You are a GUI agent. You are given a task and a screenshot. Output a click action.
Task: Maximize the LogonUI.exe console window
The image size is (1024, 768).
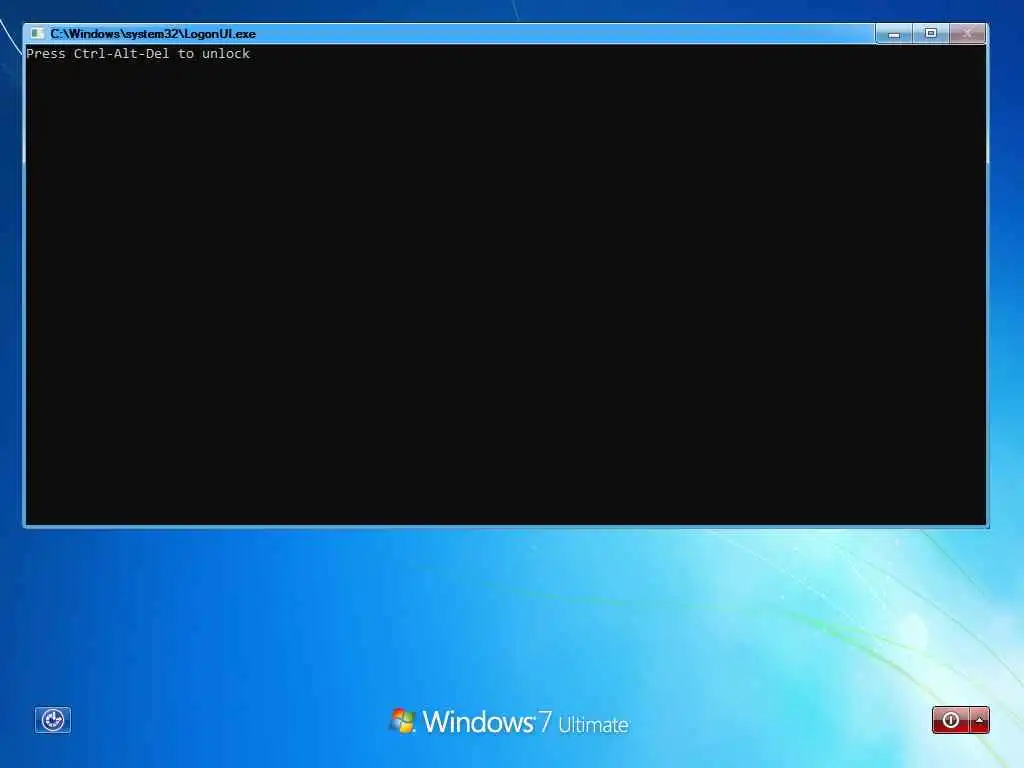931,34
